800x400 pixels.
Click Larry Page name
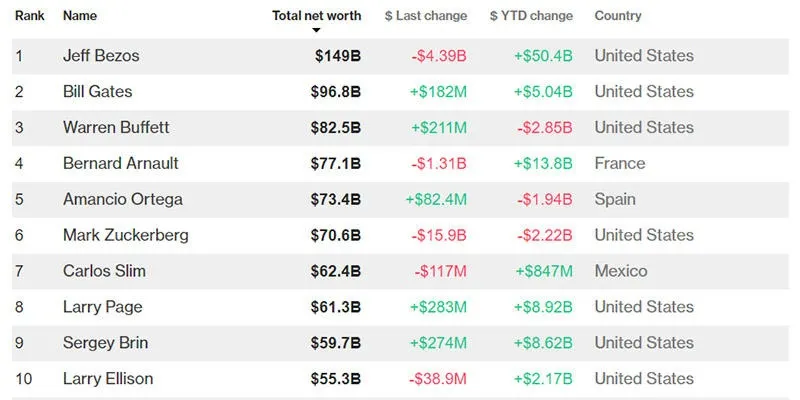tap(102, 307)
